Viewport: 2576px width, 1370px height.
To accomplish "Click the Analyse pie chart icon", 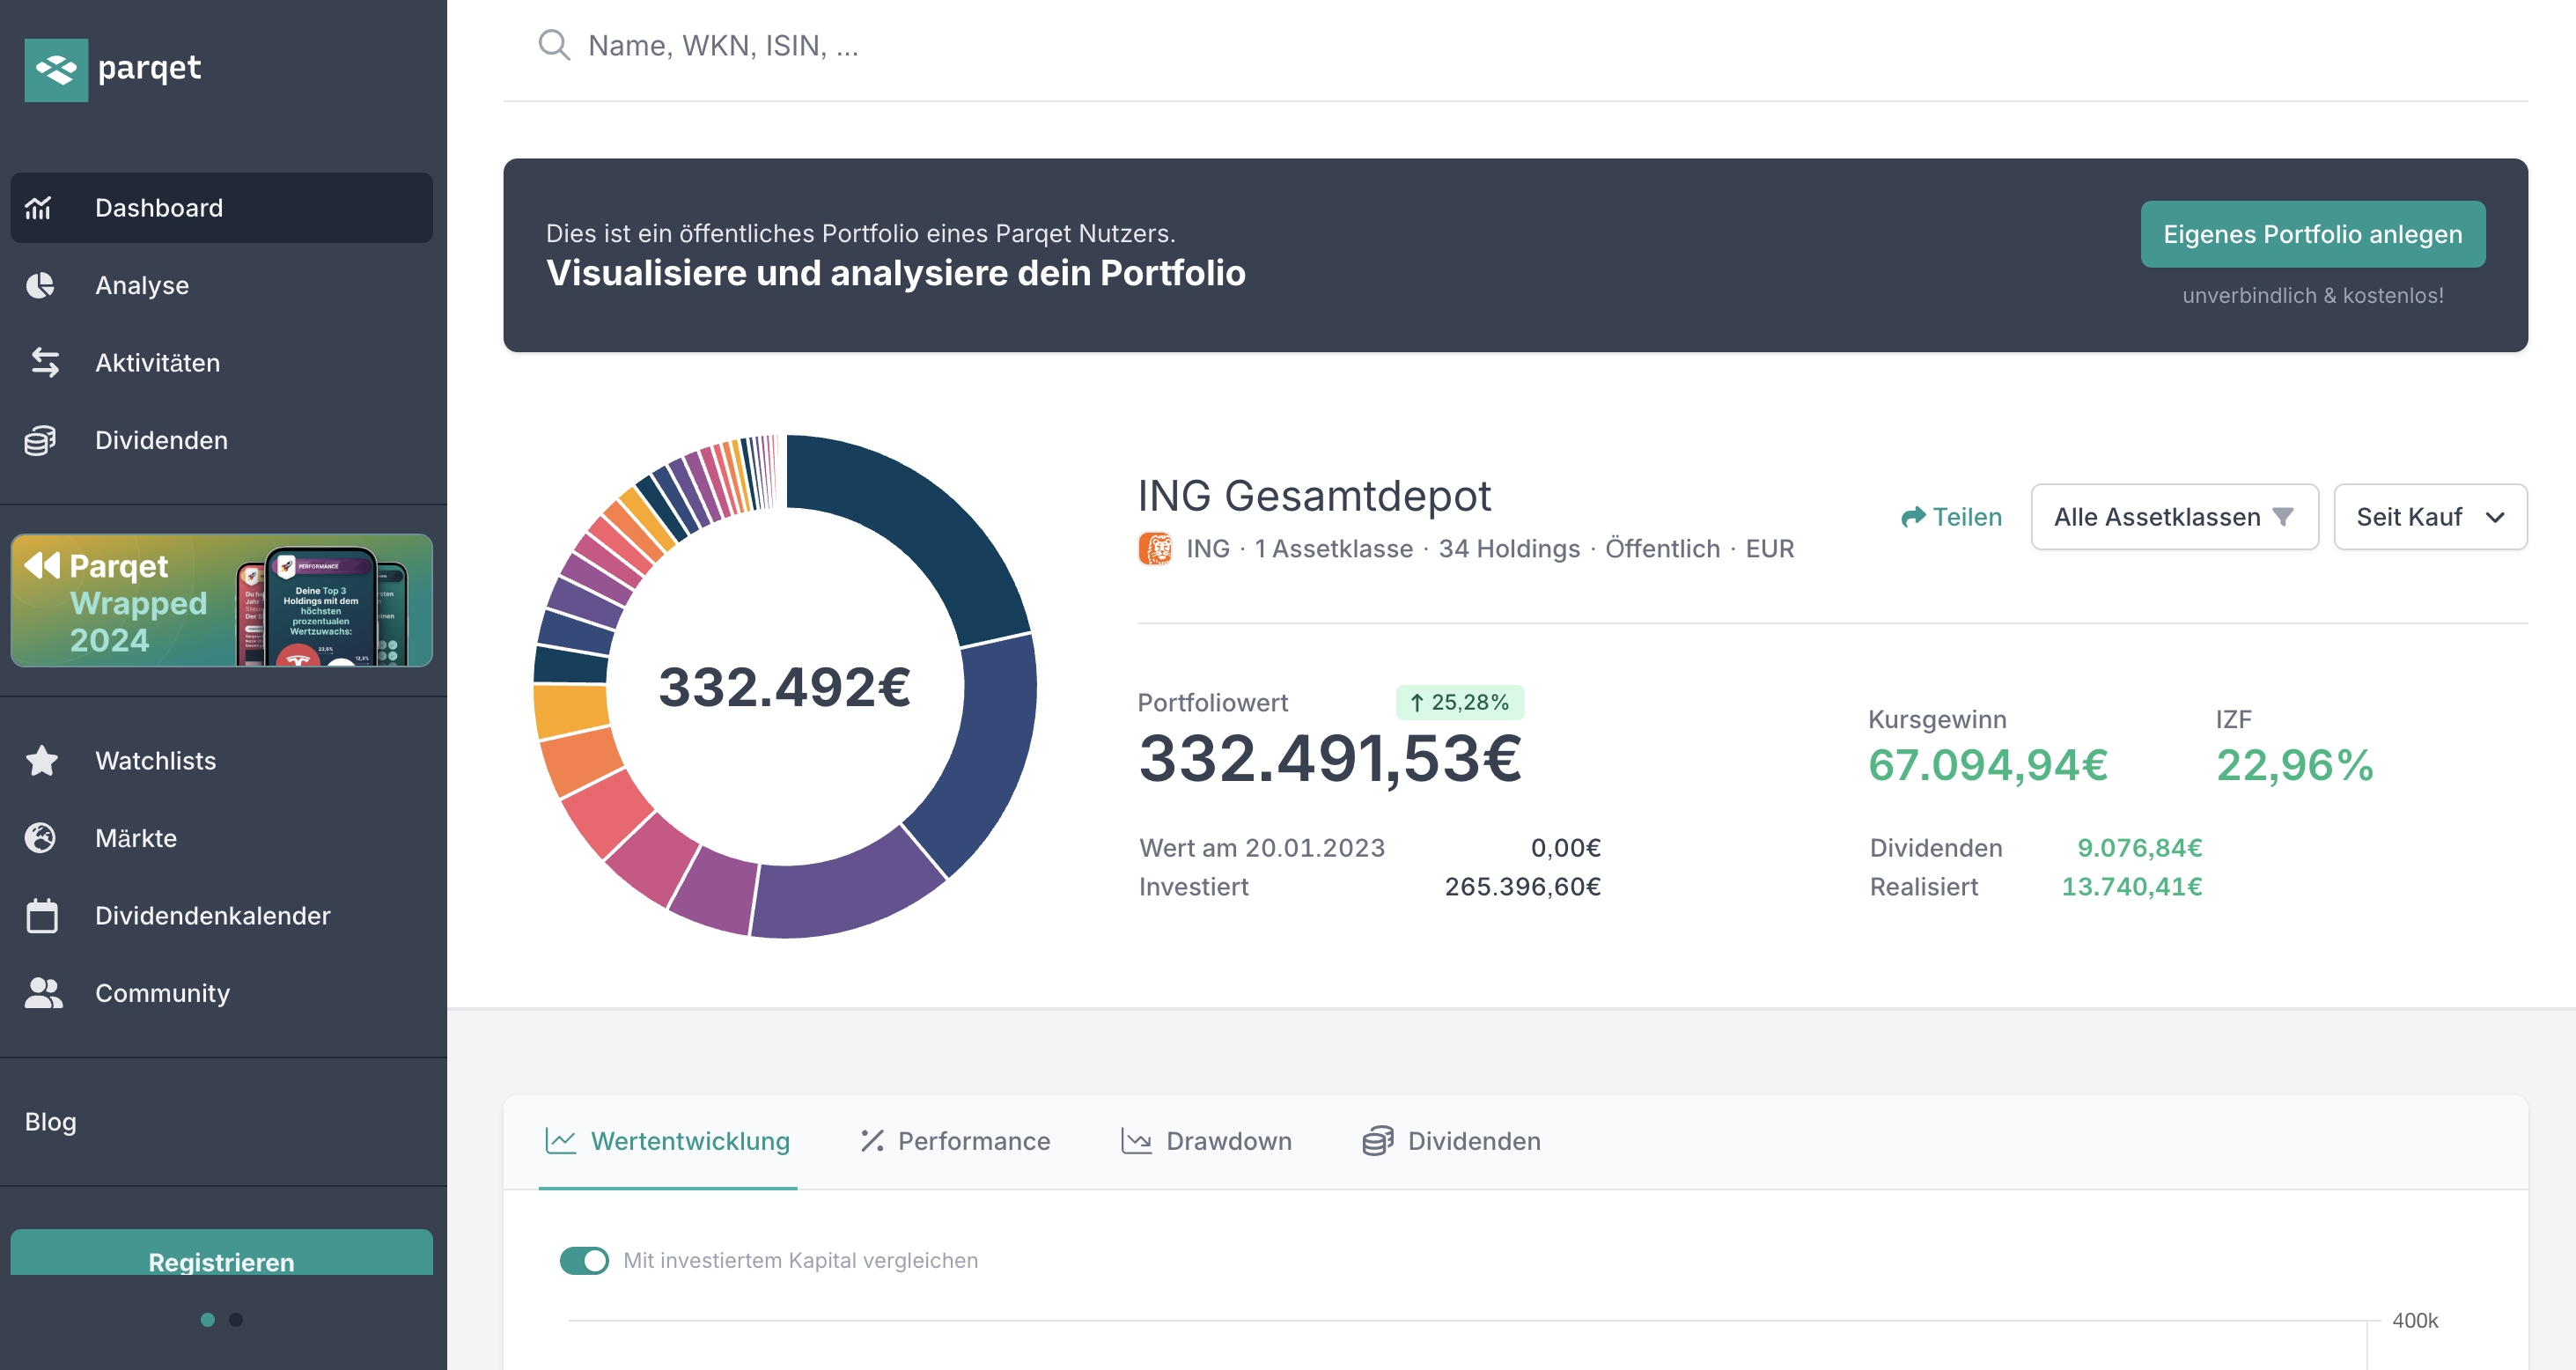I will pyautogui.click(x=40, y=285).
